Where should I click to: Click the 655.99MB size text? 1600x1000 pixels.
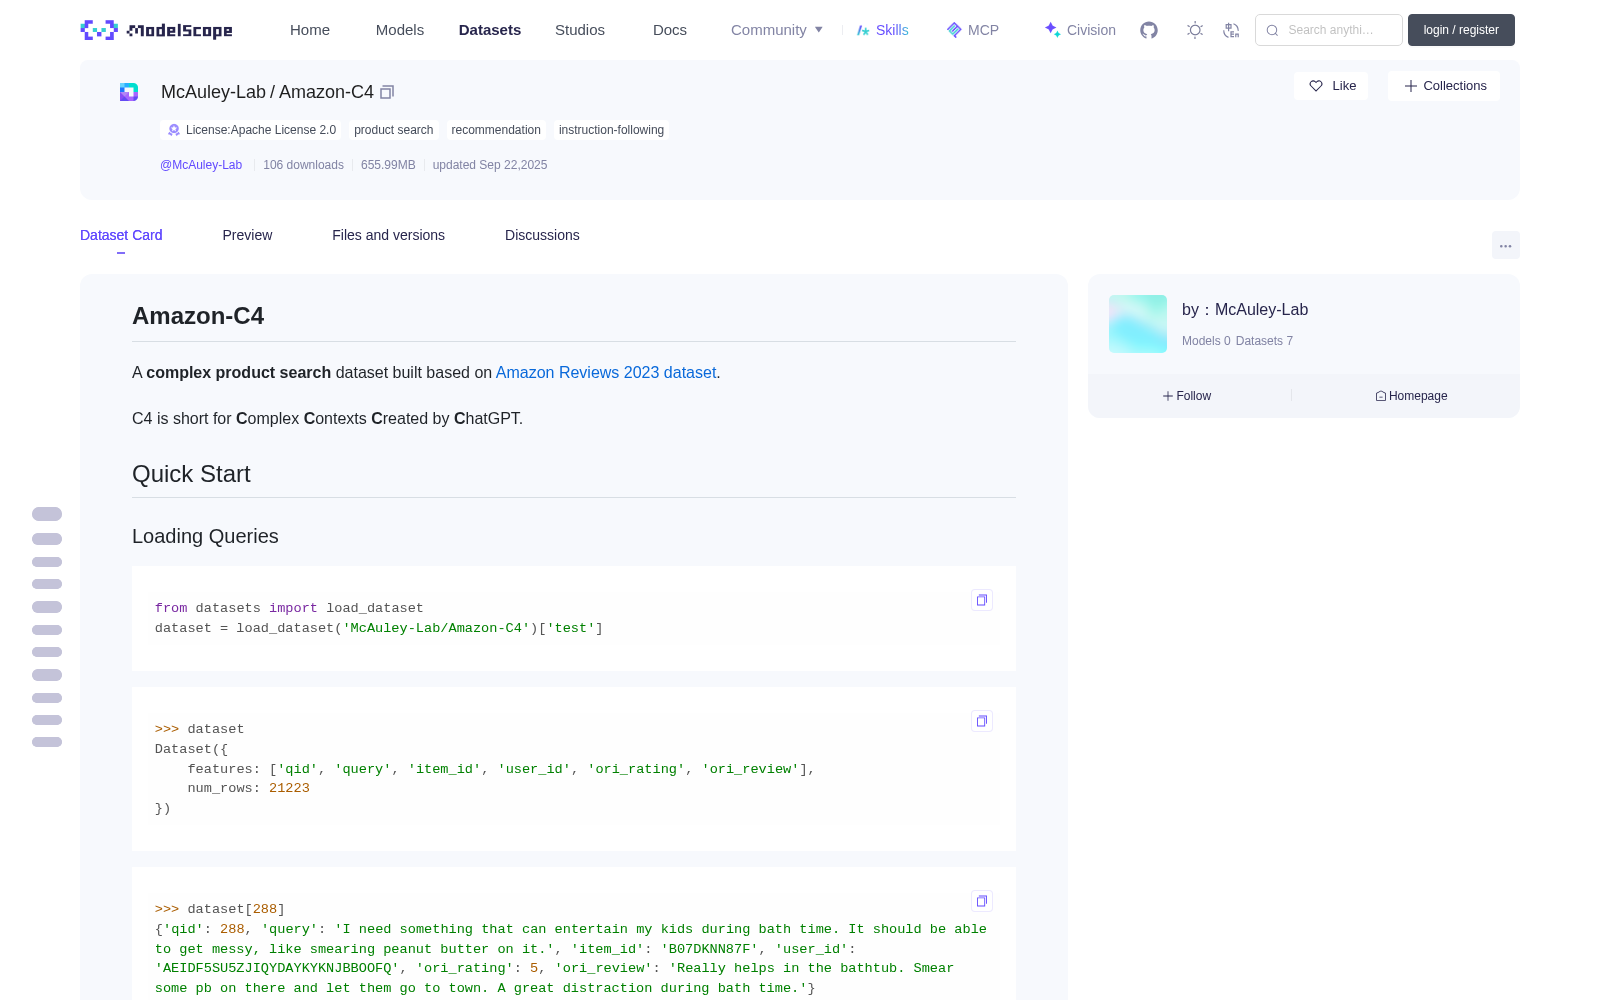click(388, 165)
